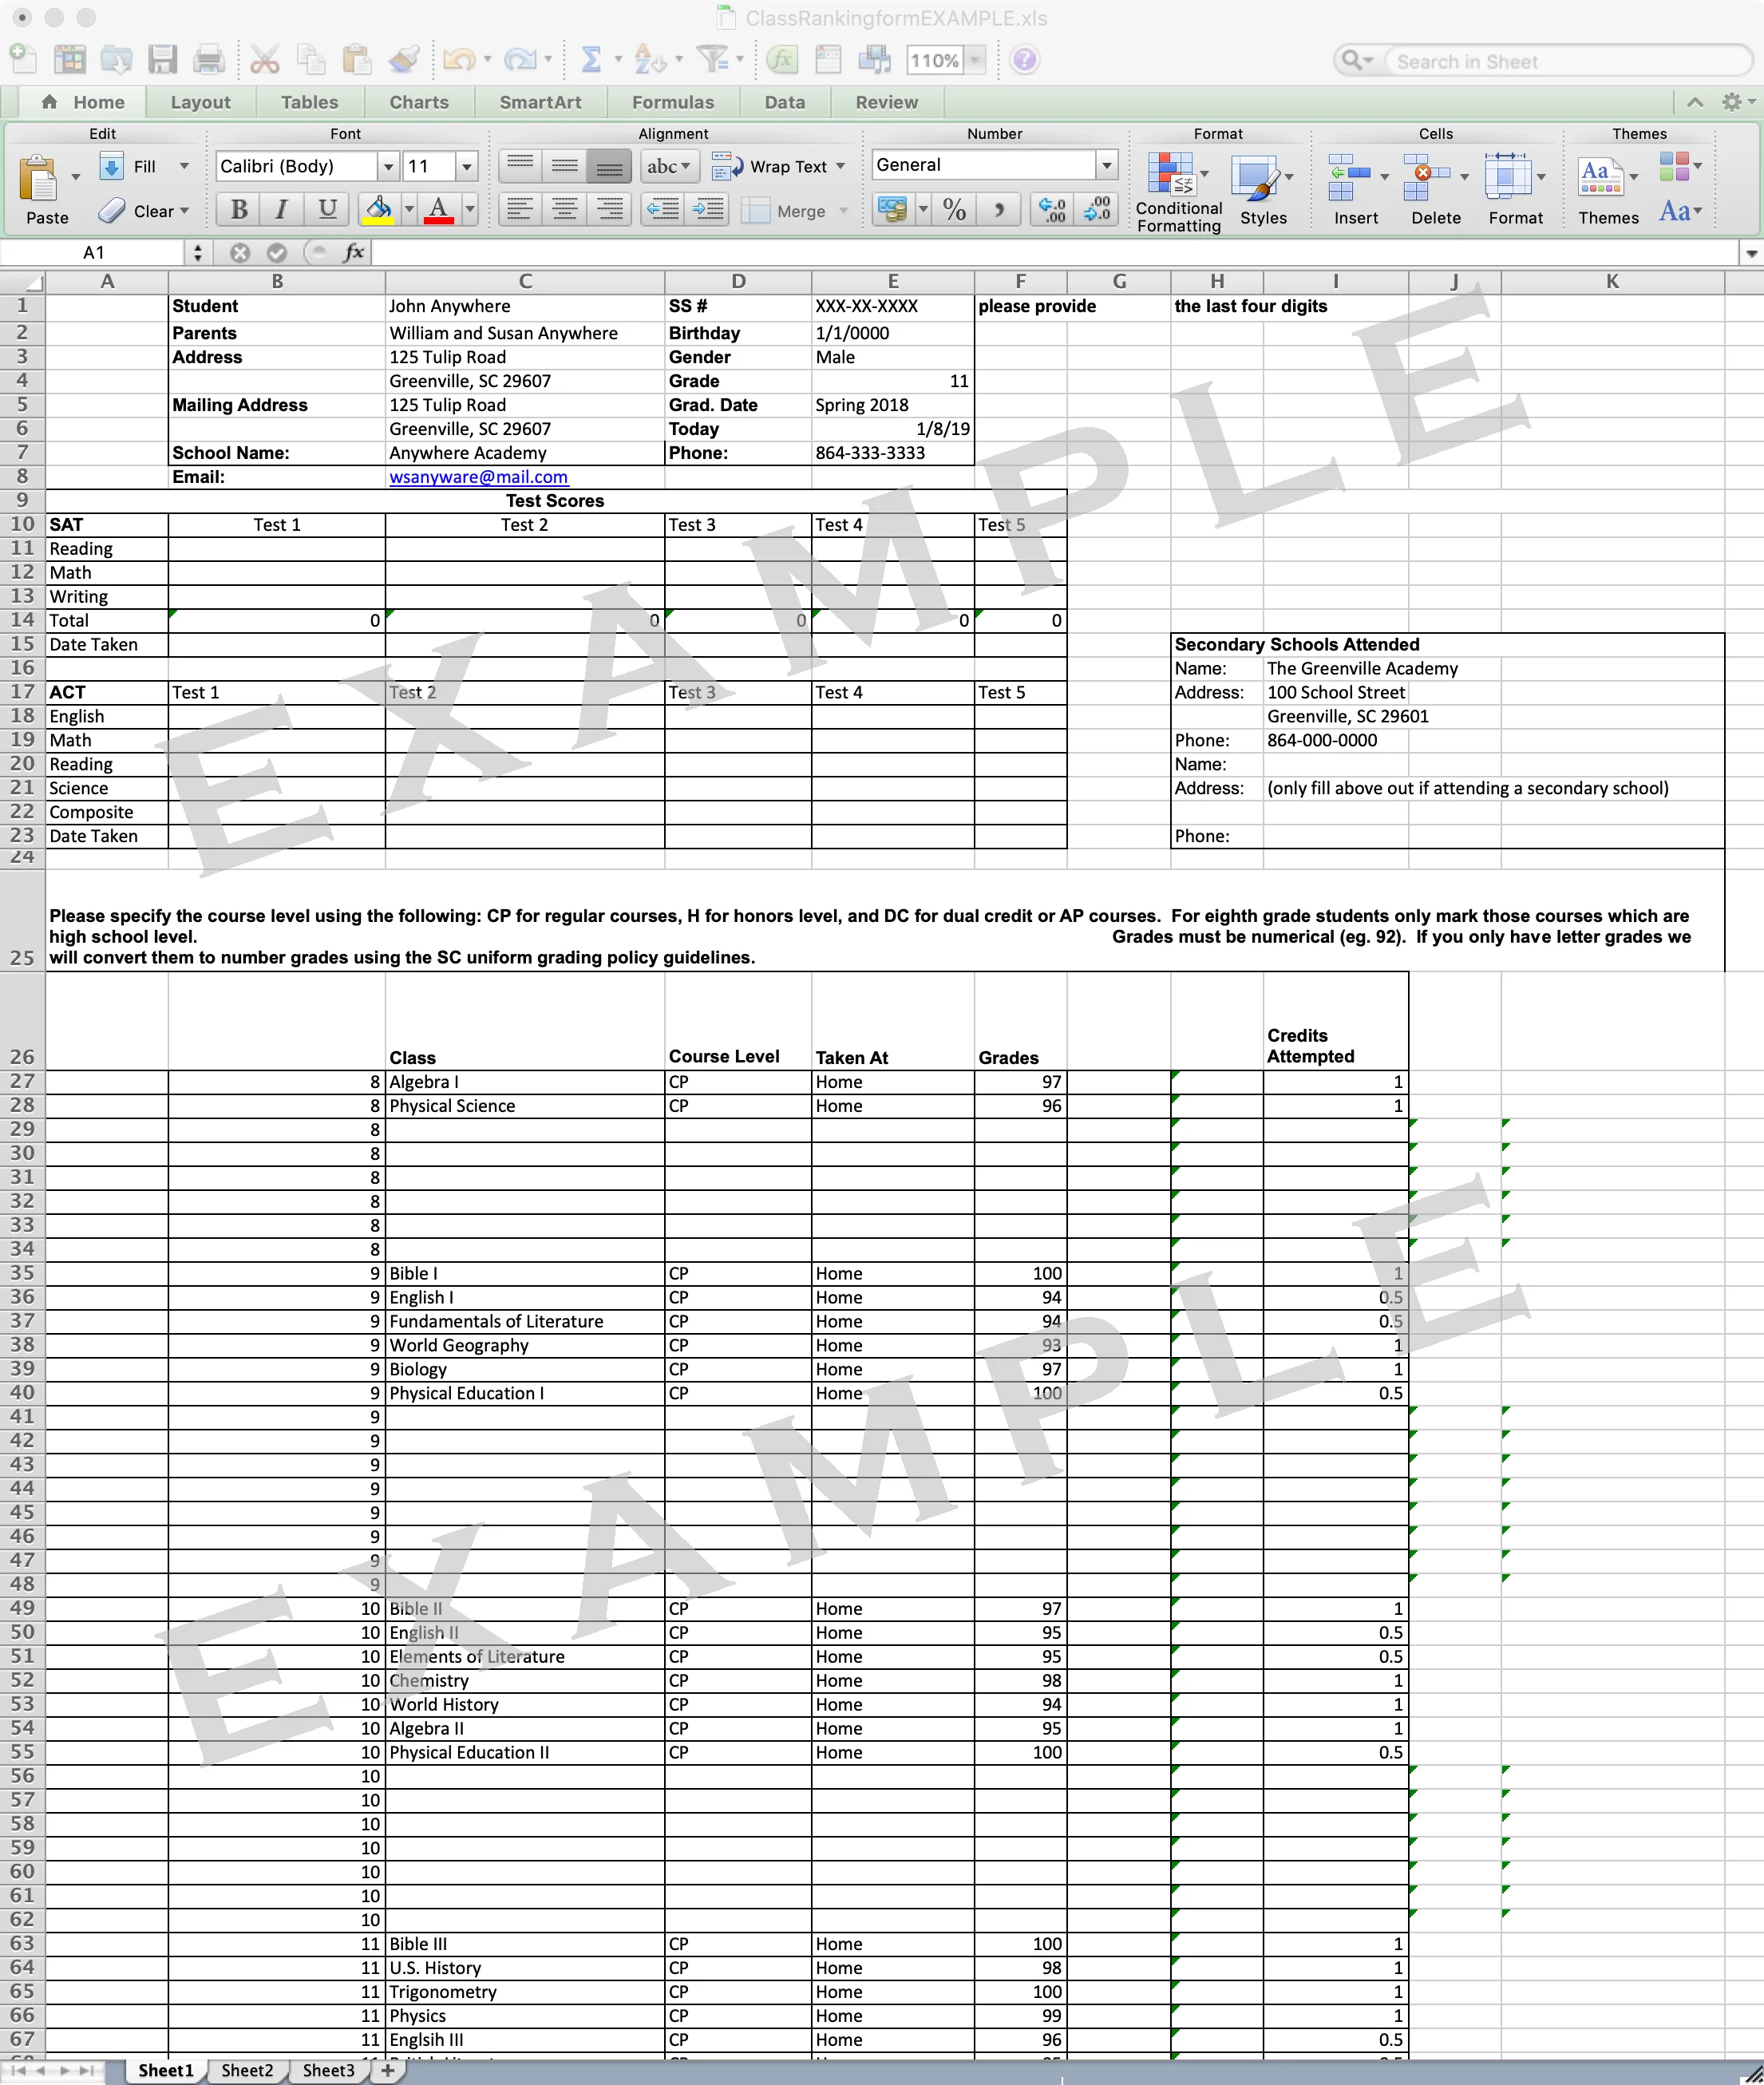Open the Formulas ribbon tab

[673, 102]
